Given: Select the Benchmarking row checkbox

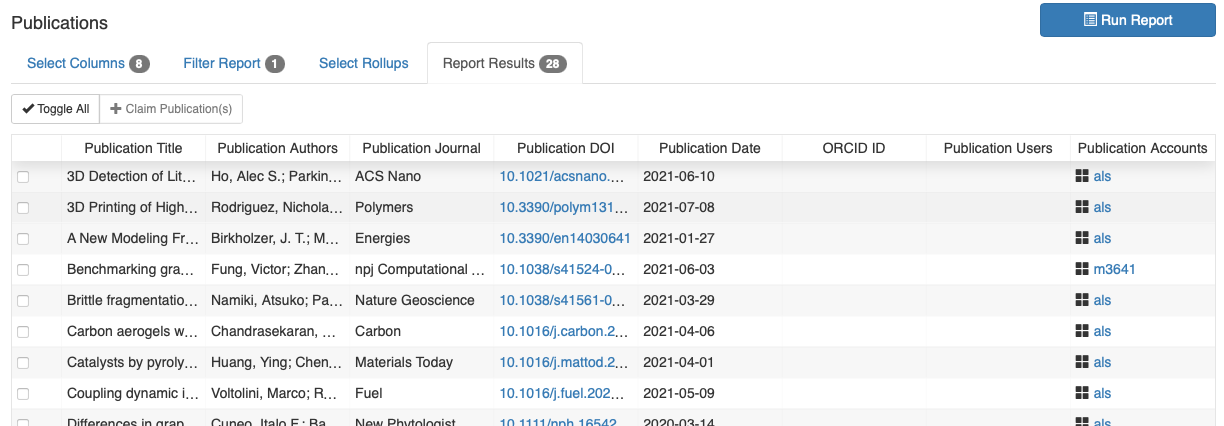Looking at the screenshot, I should (23, 270).
